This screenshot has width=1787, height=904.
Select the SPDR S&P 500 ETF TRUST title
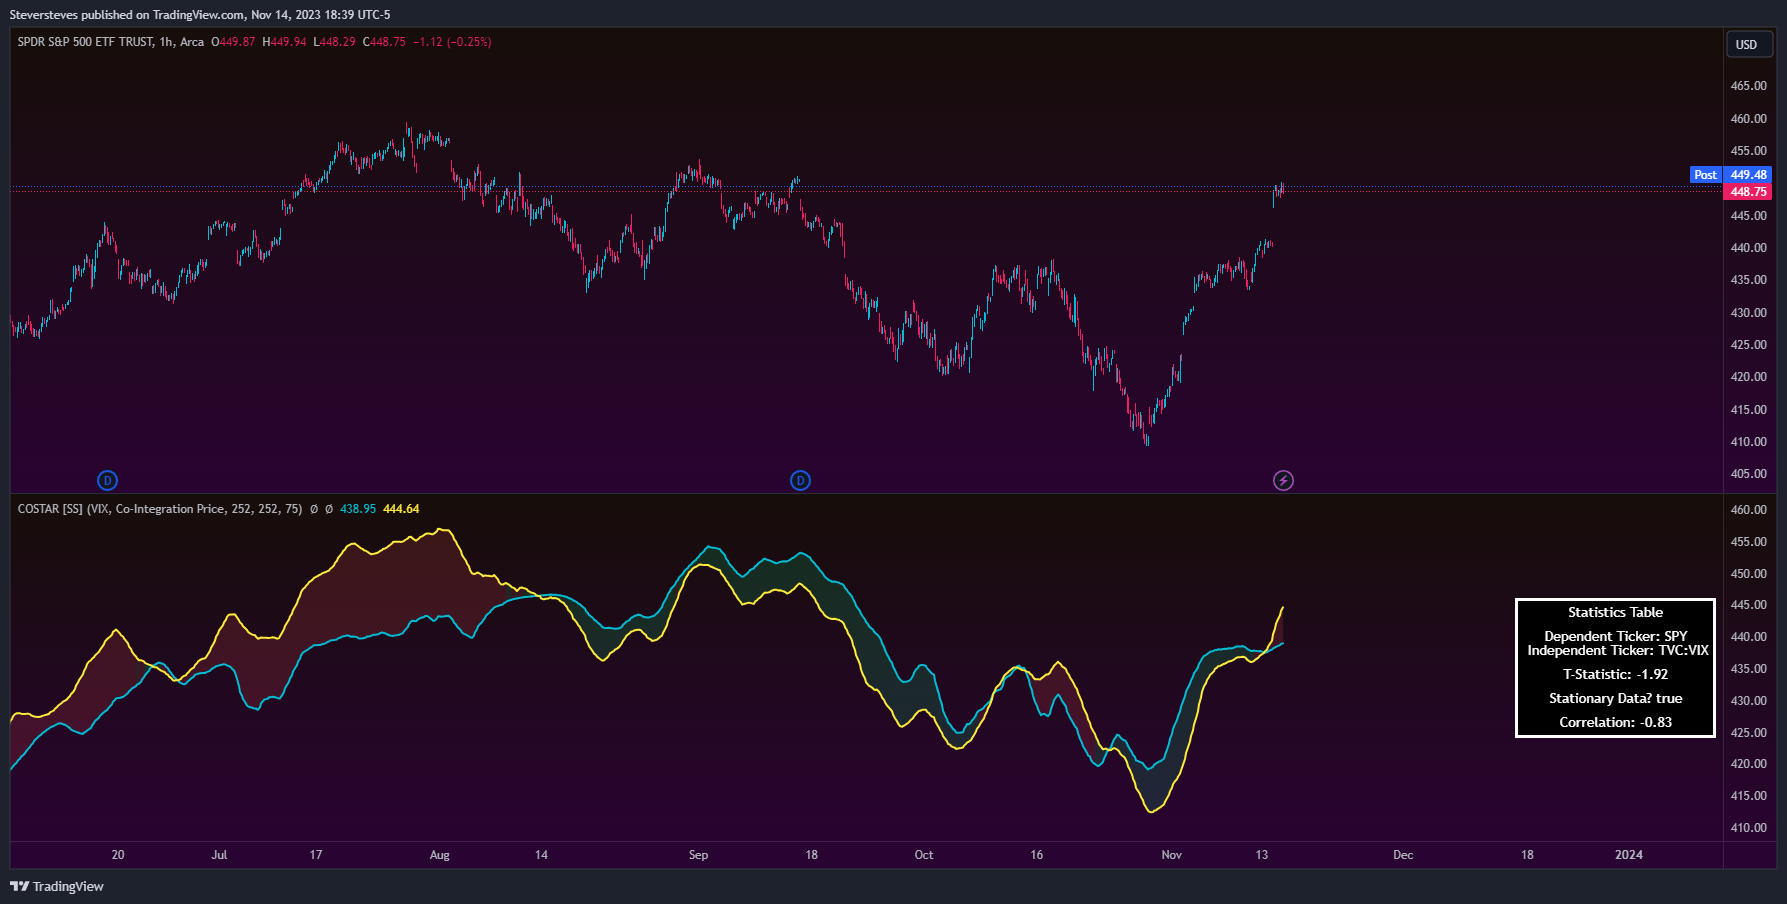point(86,42)
